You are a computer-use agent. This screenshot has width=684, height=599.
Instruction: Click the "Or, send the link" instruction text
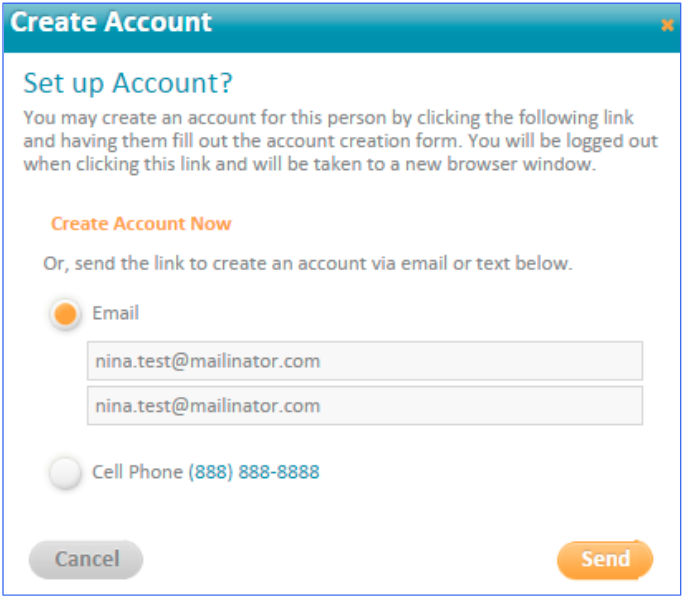[308, 264]
